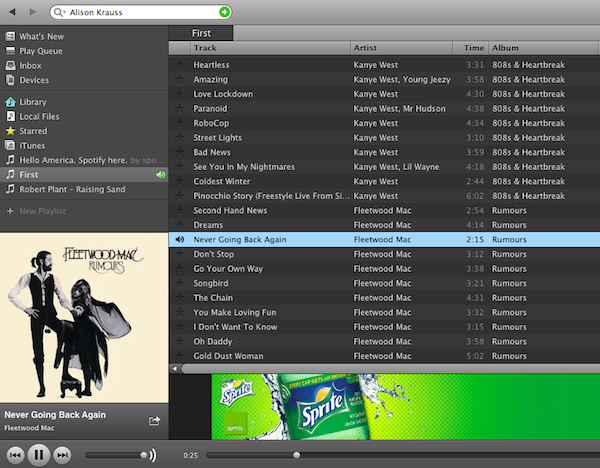
Task: Skip to the previous track
Action: click(15, 455)
